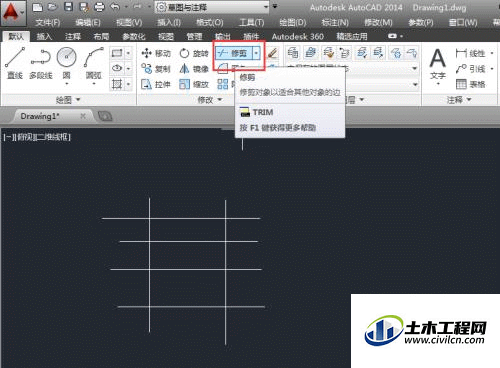Open the Undo history dropdown arrow
Viewport: 500px width, 368px height.
126,7
